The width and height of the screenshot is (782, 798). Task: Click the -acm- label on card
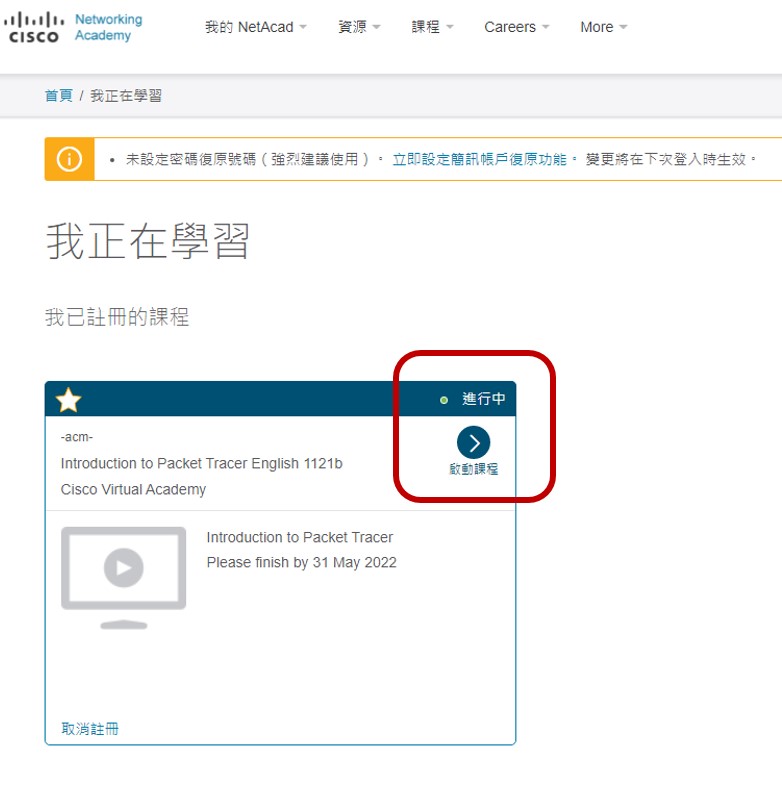coord(76,437)
